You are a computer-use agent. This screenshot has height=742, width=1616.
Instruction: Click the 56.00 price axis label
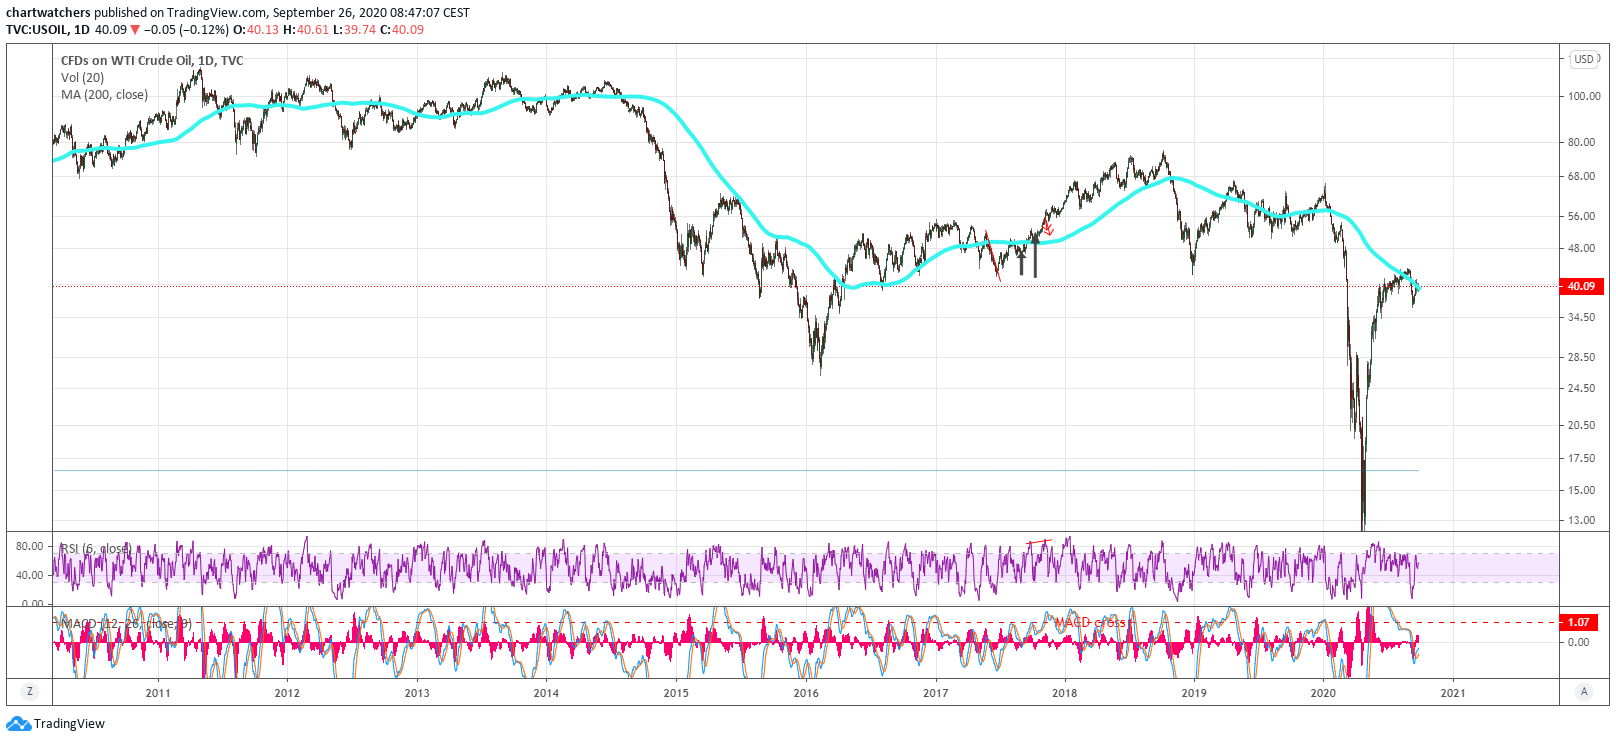point(1581,217)
